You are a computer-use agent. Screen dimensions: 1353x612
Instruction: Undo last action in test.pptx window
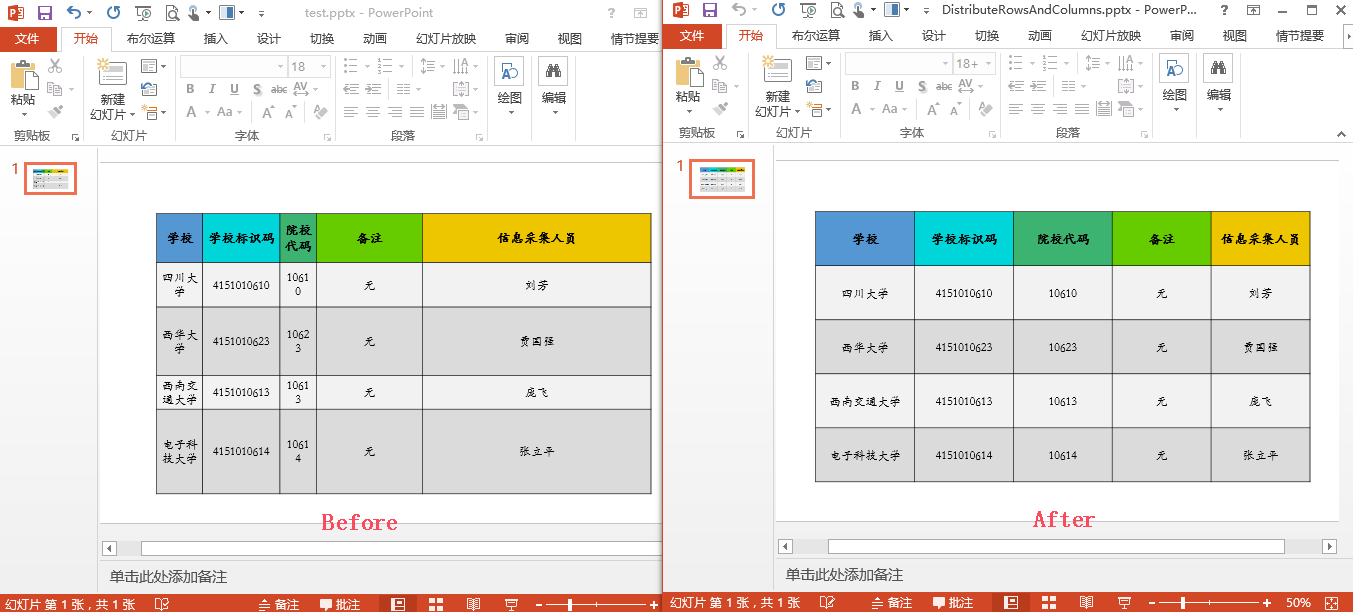click(74, 13)
